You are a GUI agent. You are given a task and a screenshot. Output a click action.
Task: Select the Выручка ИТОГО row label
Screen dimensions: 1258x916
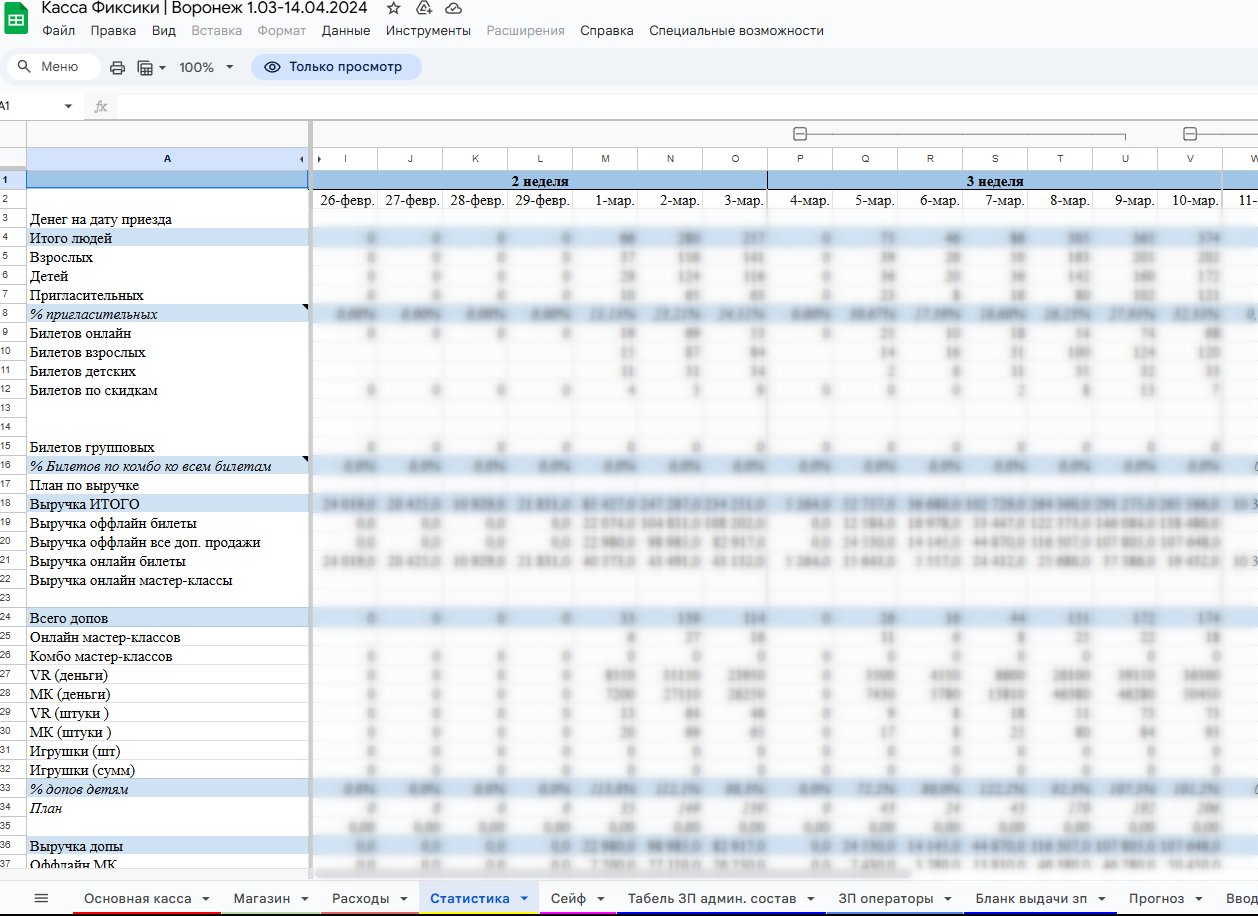tap(167, 504)
